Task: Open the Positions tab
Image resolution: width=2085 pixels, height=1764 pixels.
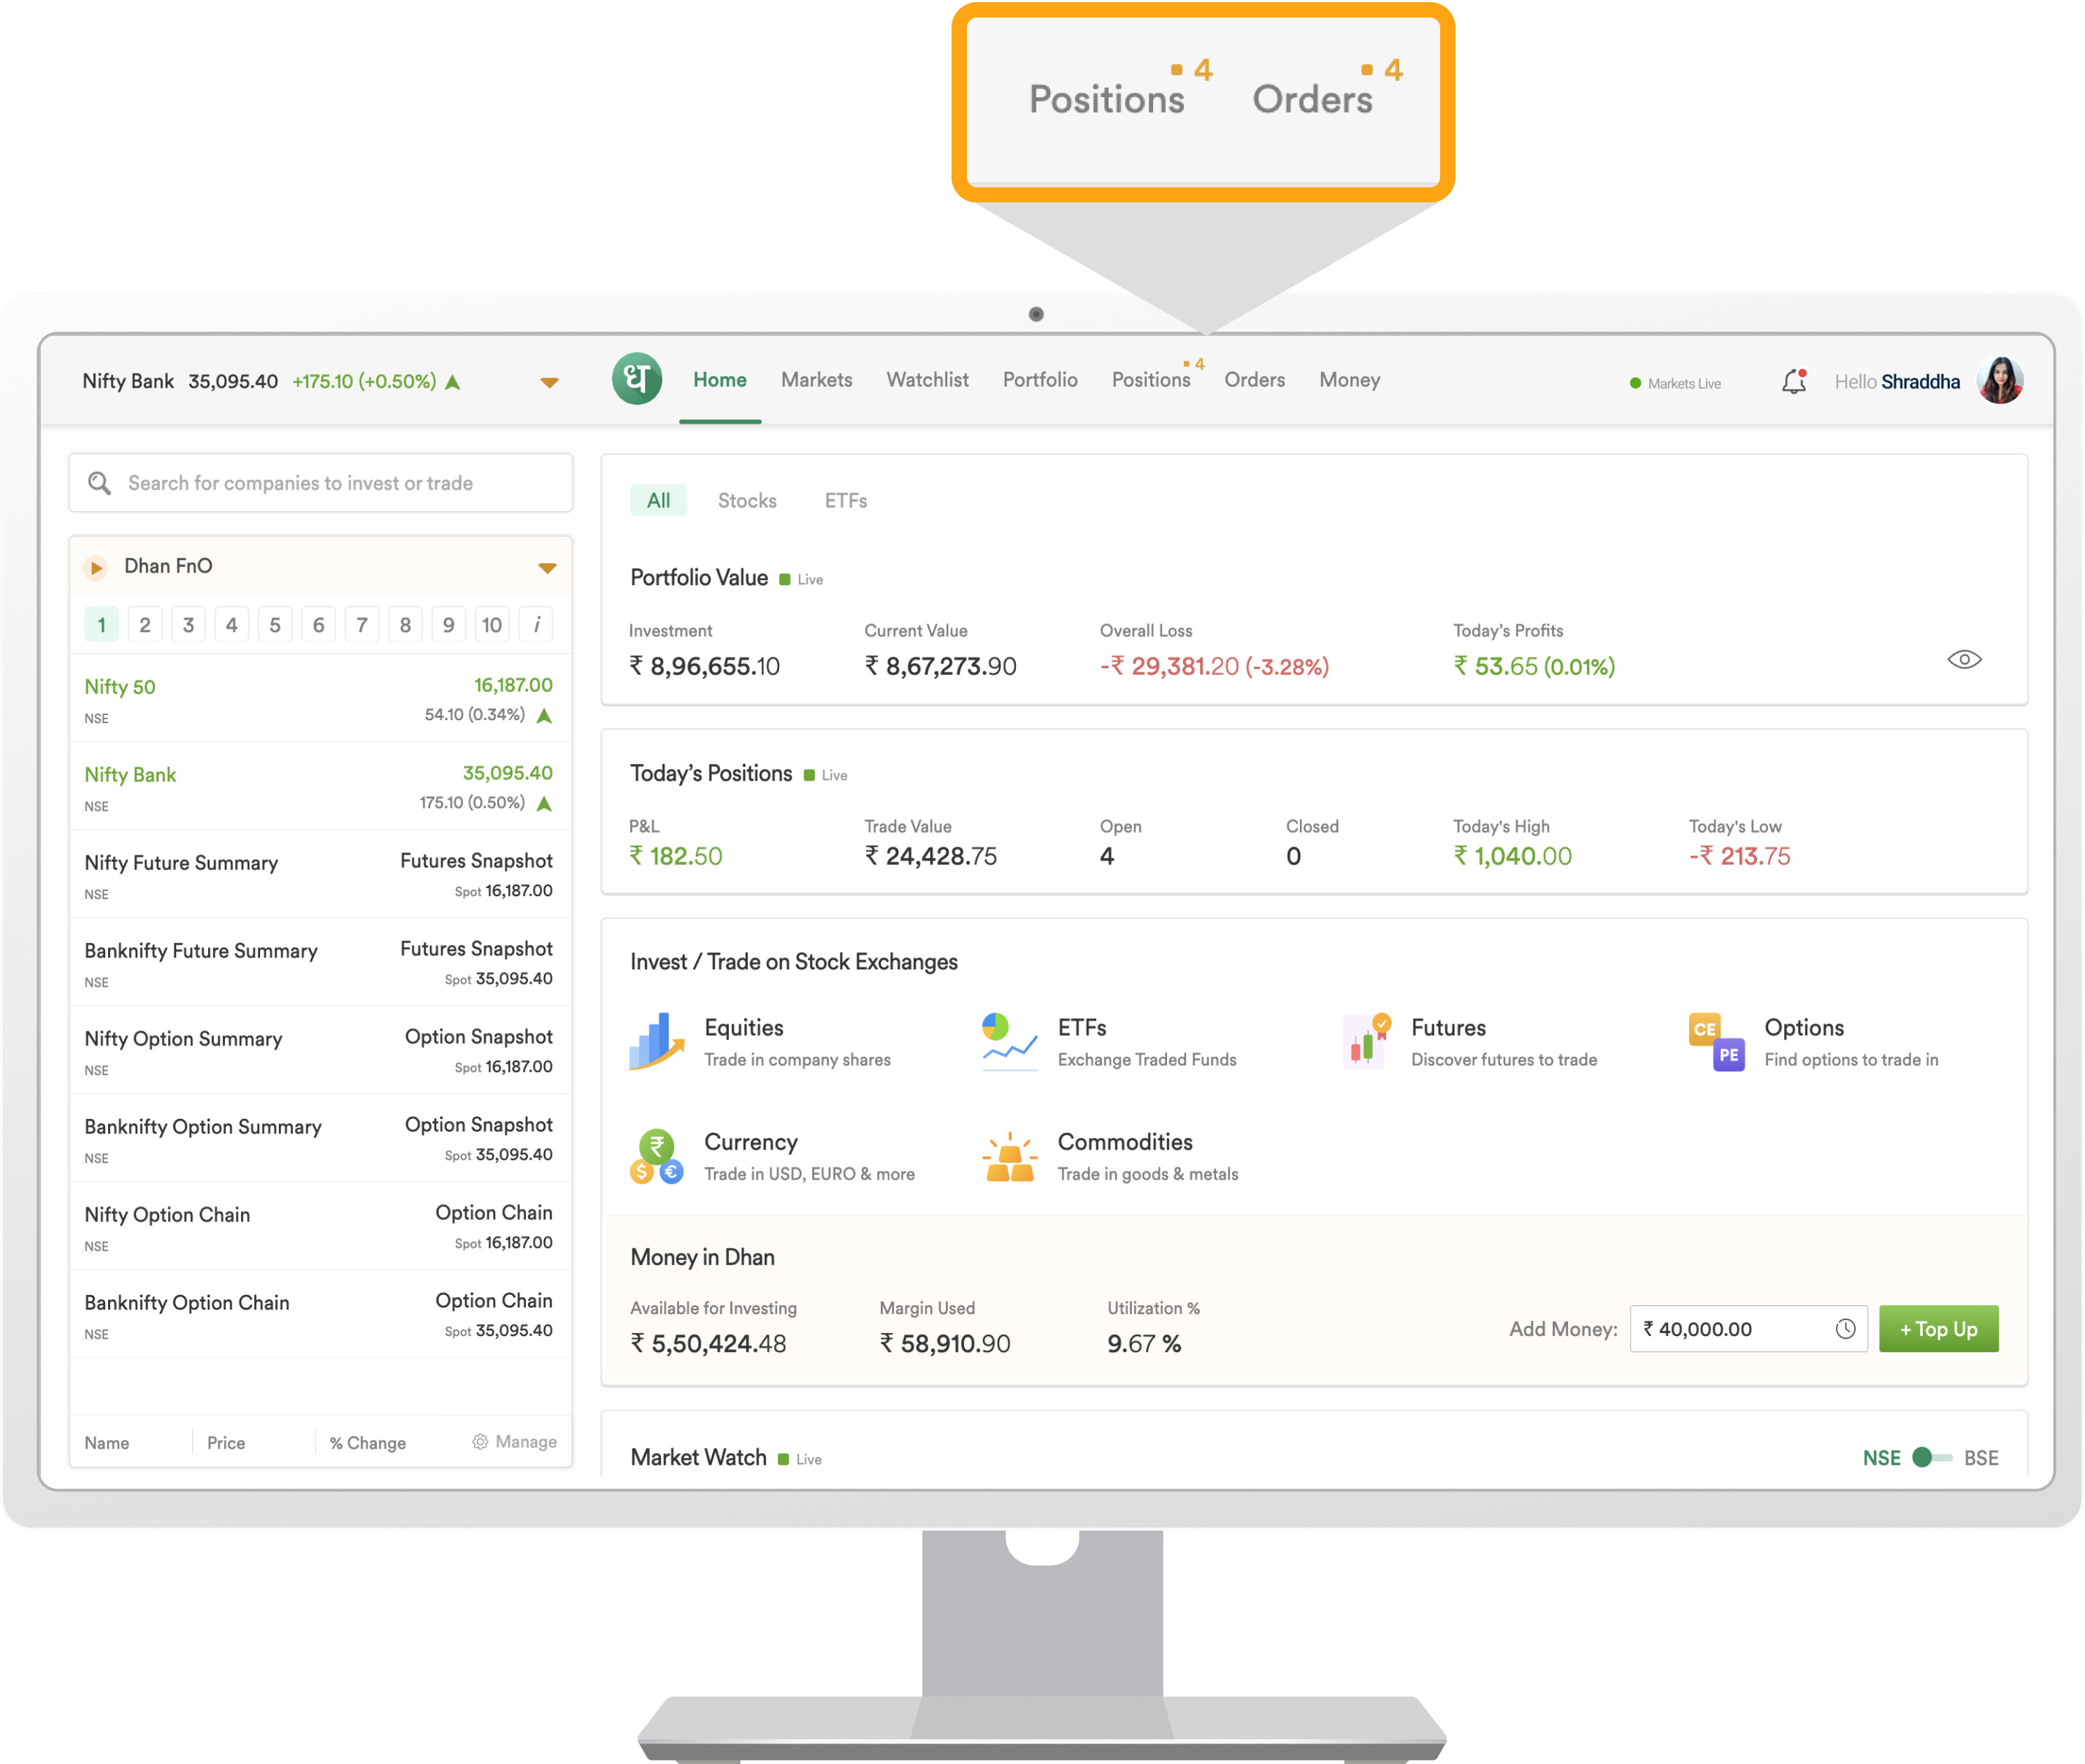Action: [x=1151, y=380]
